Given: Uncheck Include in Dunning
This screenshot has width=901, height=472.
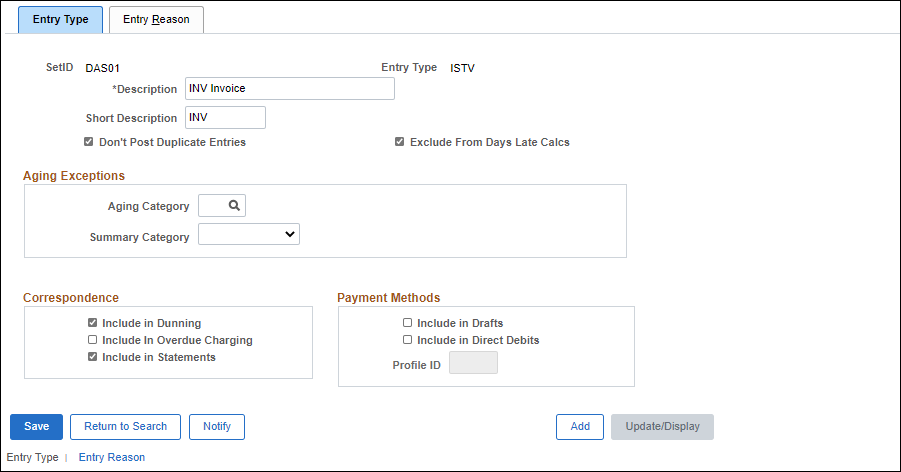Looking at the screenshot, I should (x=93, y=323).
